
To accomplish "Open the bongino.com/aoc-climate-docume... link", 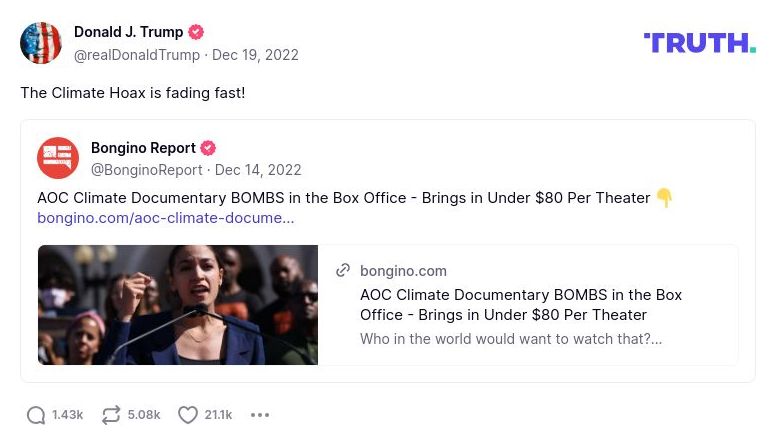I will click(x=166, y=218).
